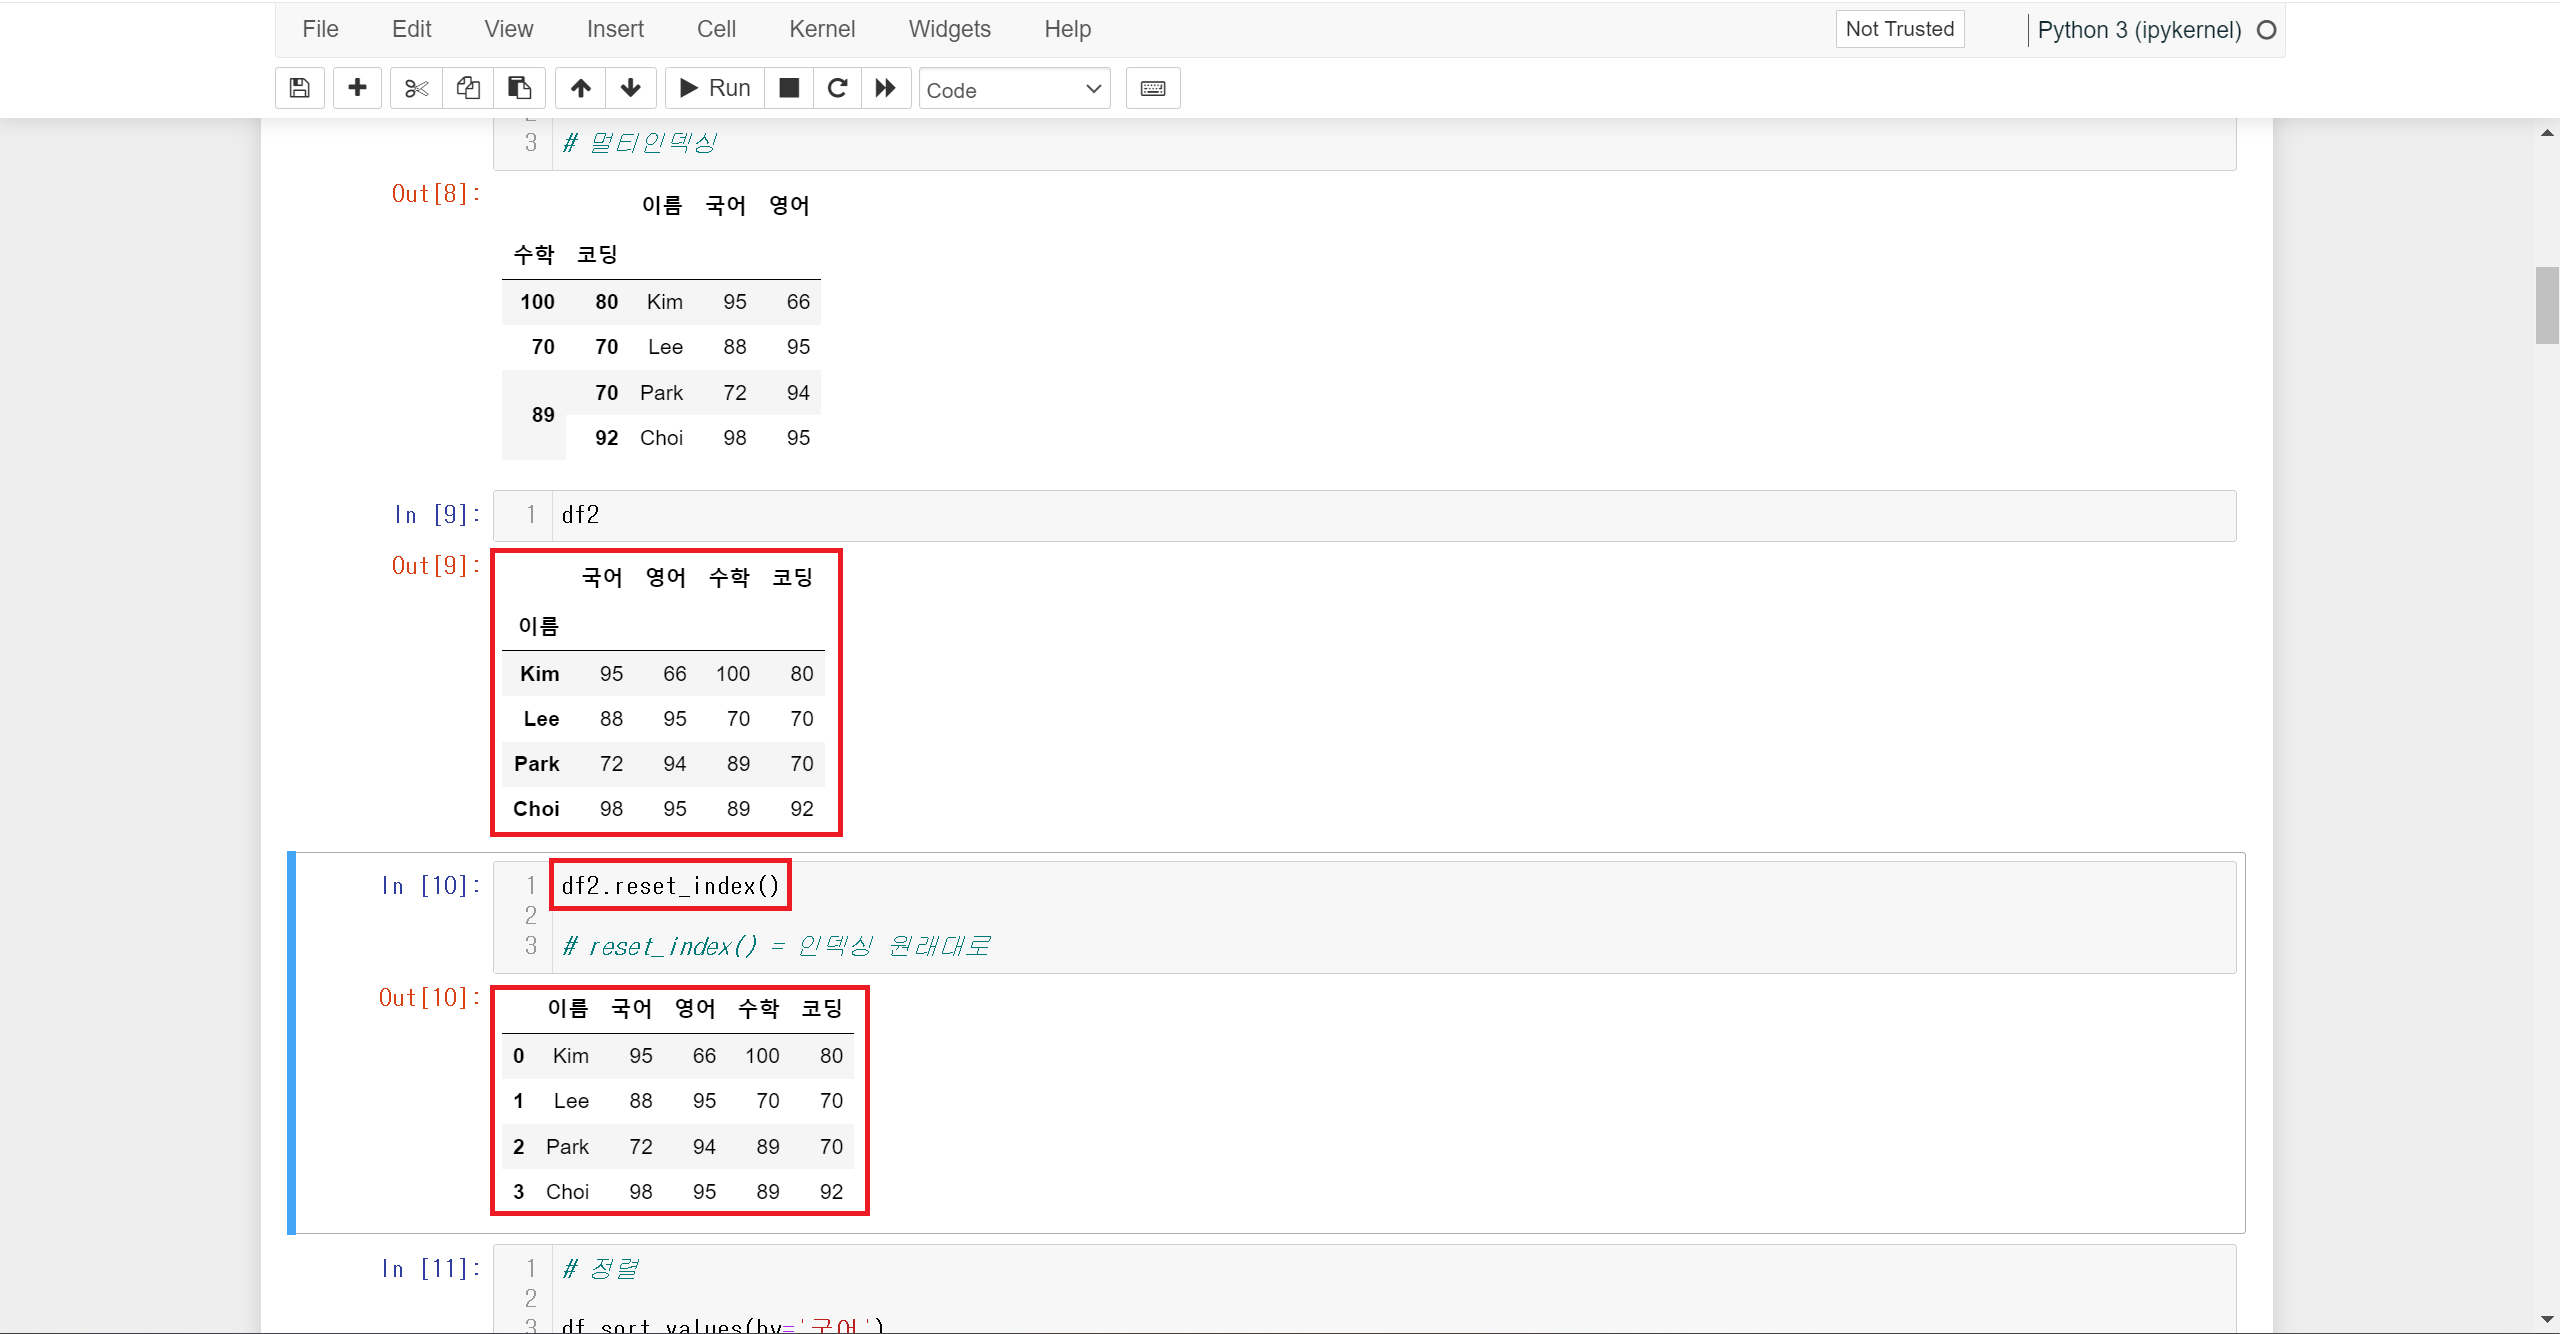Interrupt the kernel with the stop icon

(x=789, y=88)
